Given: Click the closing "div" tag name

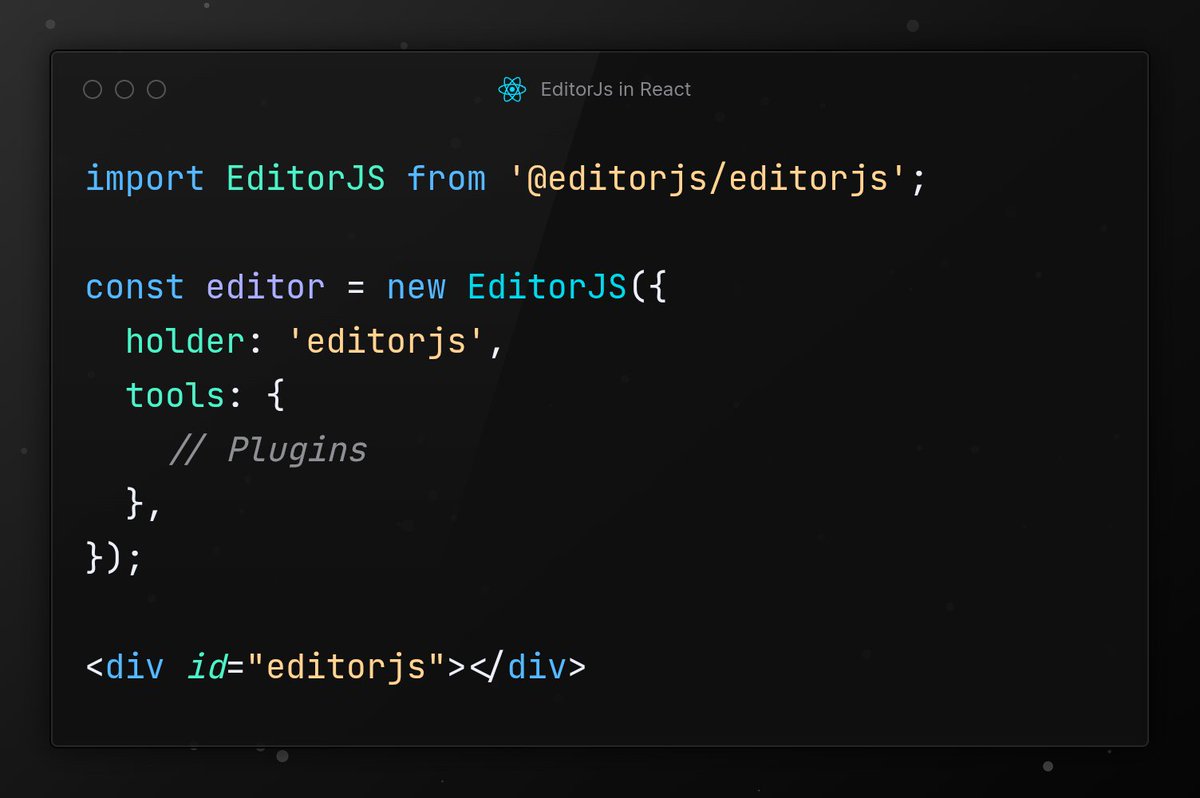Looking at the screenshot, I should tap(537, 666).
